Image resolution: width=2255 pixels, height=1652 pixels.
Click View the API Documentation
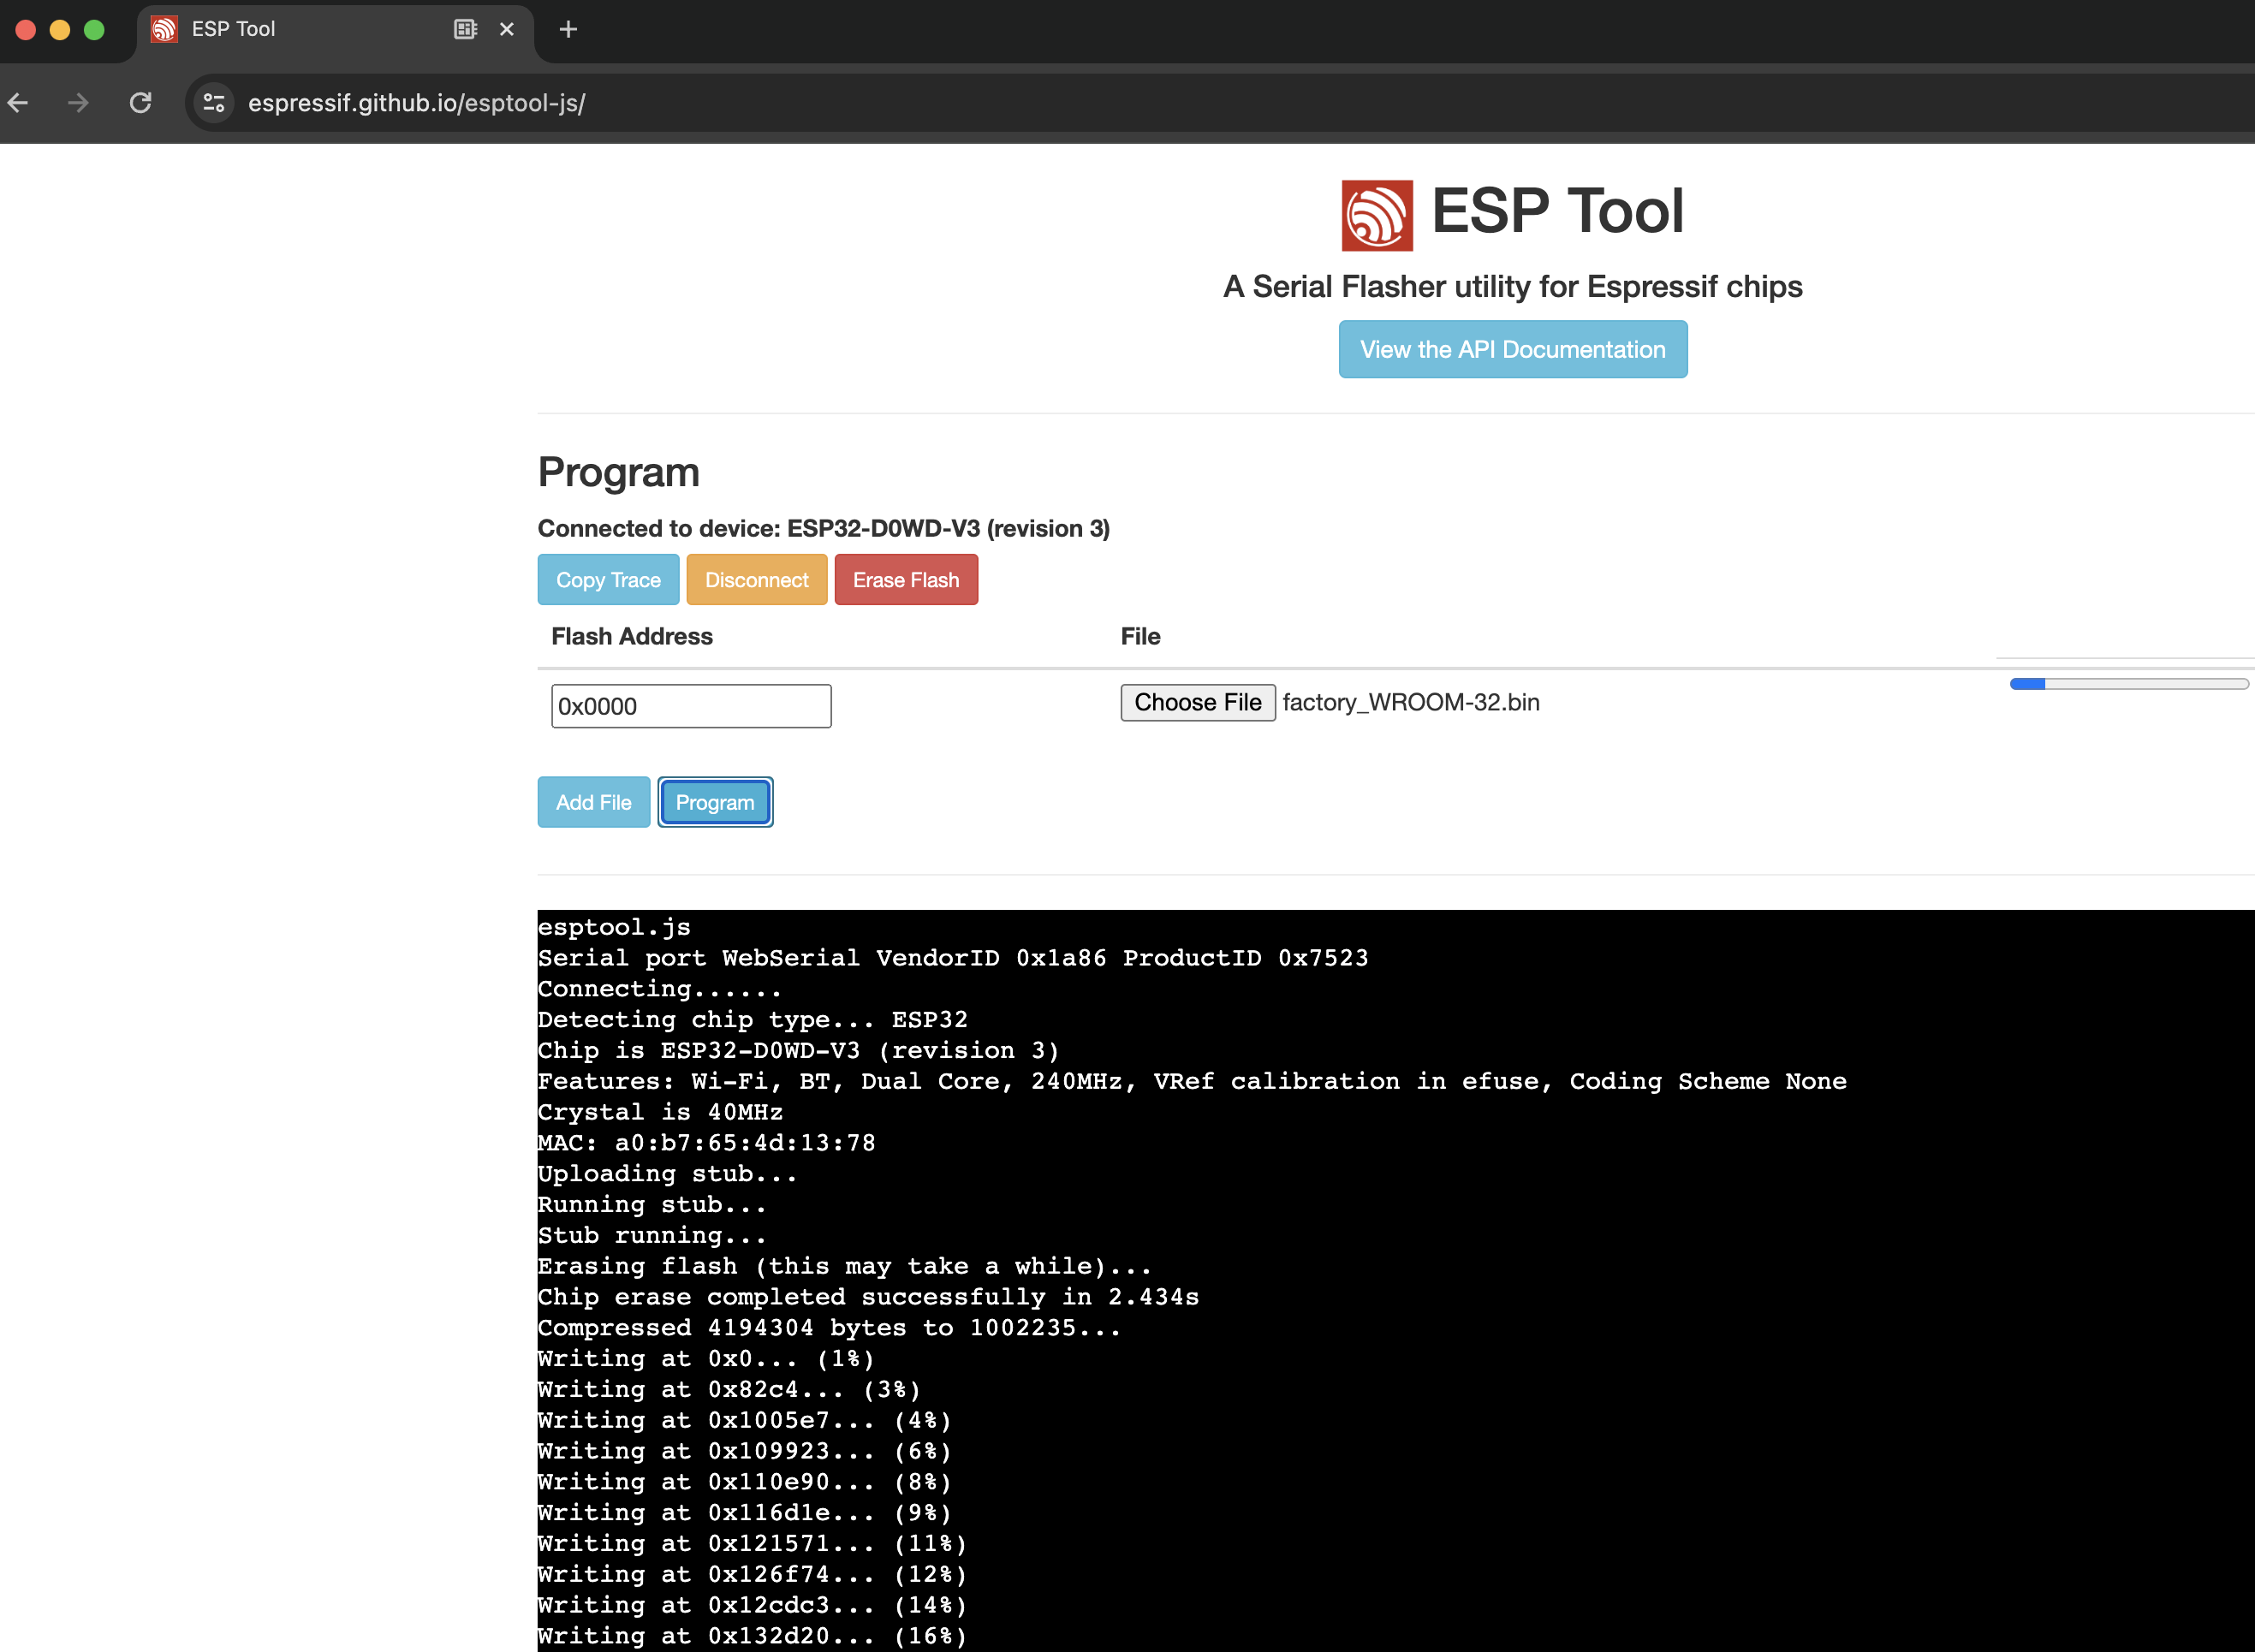[x=1512, y=349]
